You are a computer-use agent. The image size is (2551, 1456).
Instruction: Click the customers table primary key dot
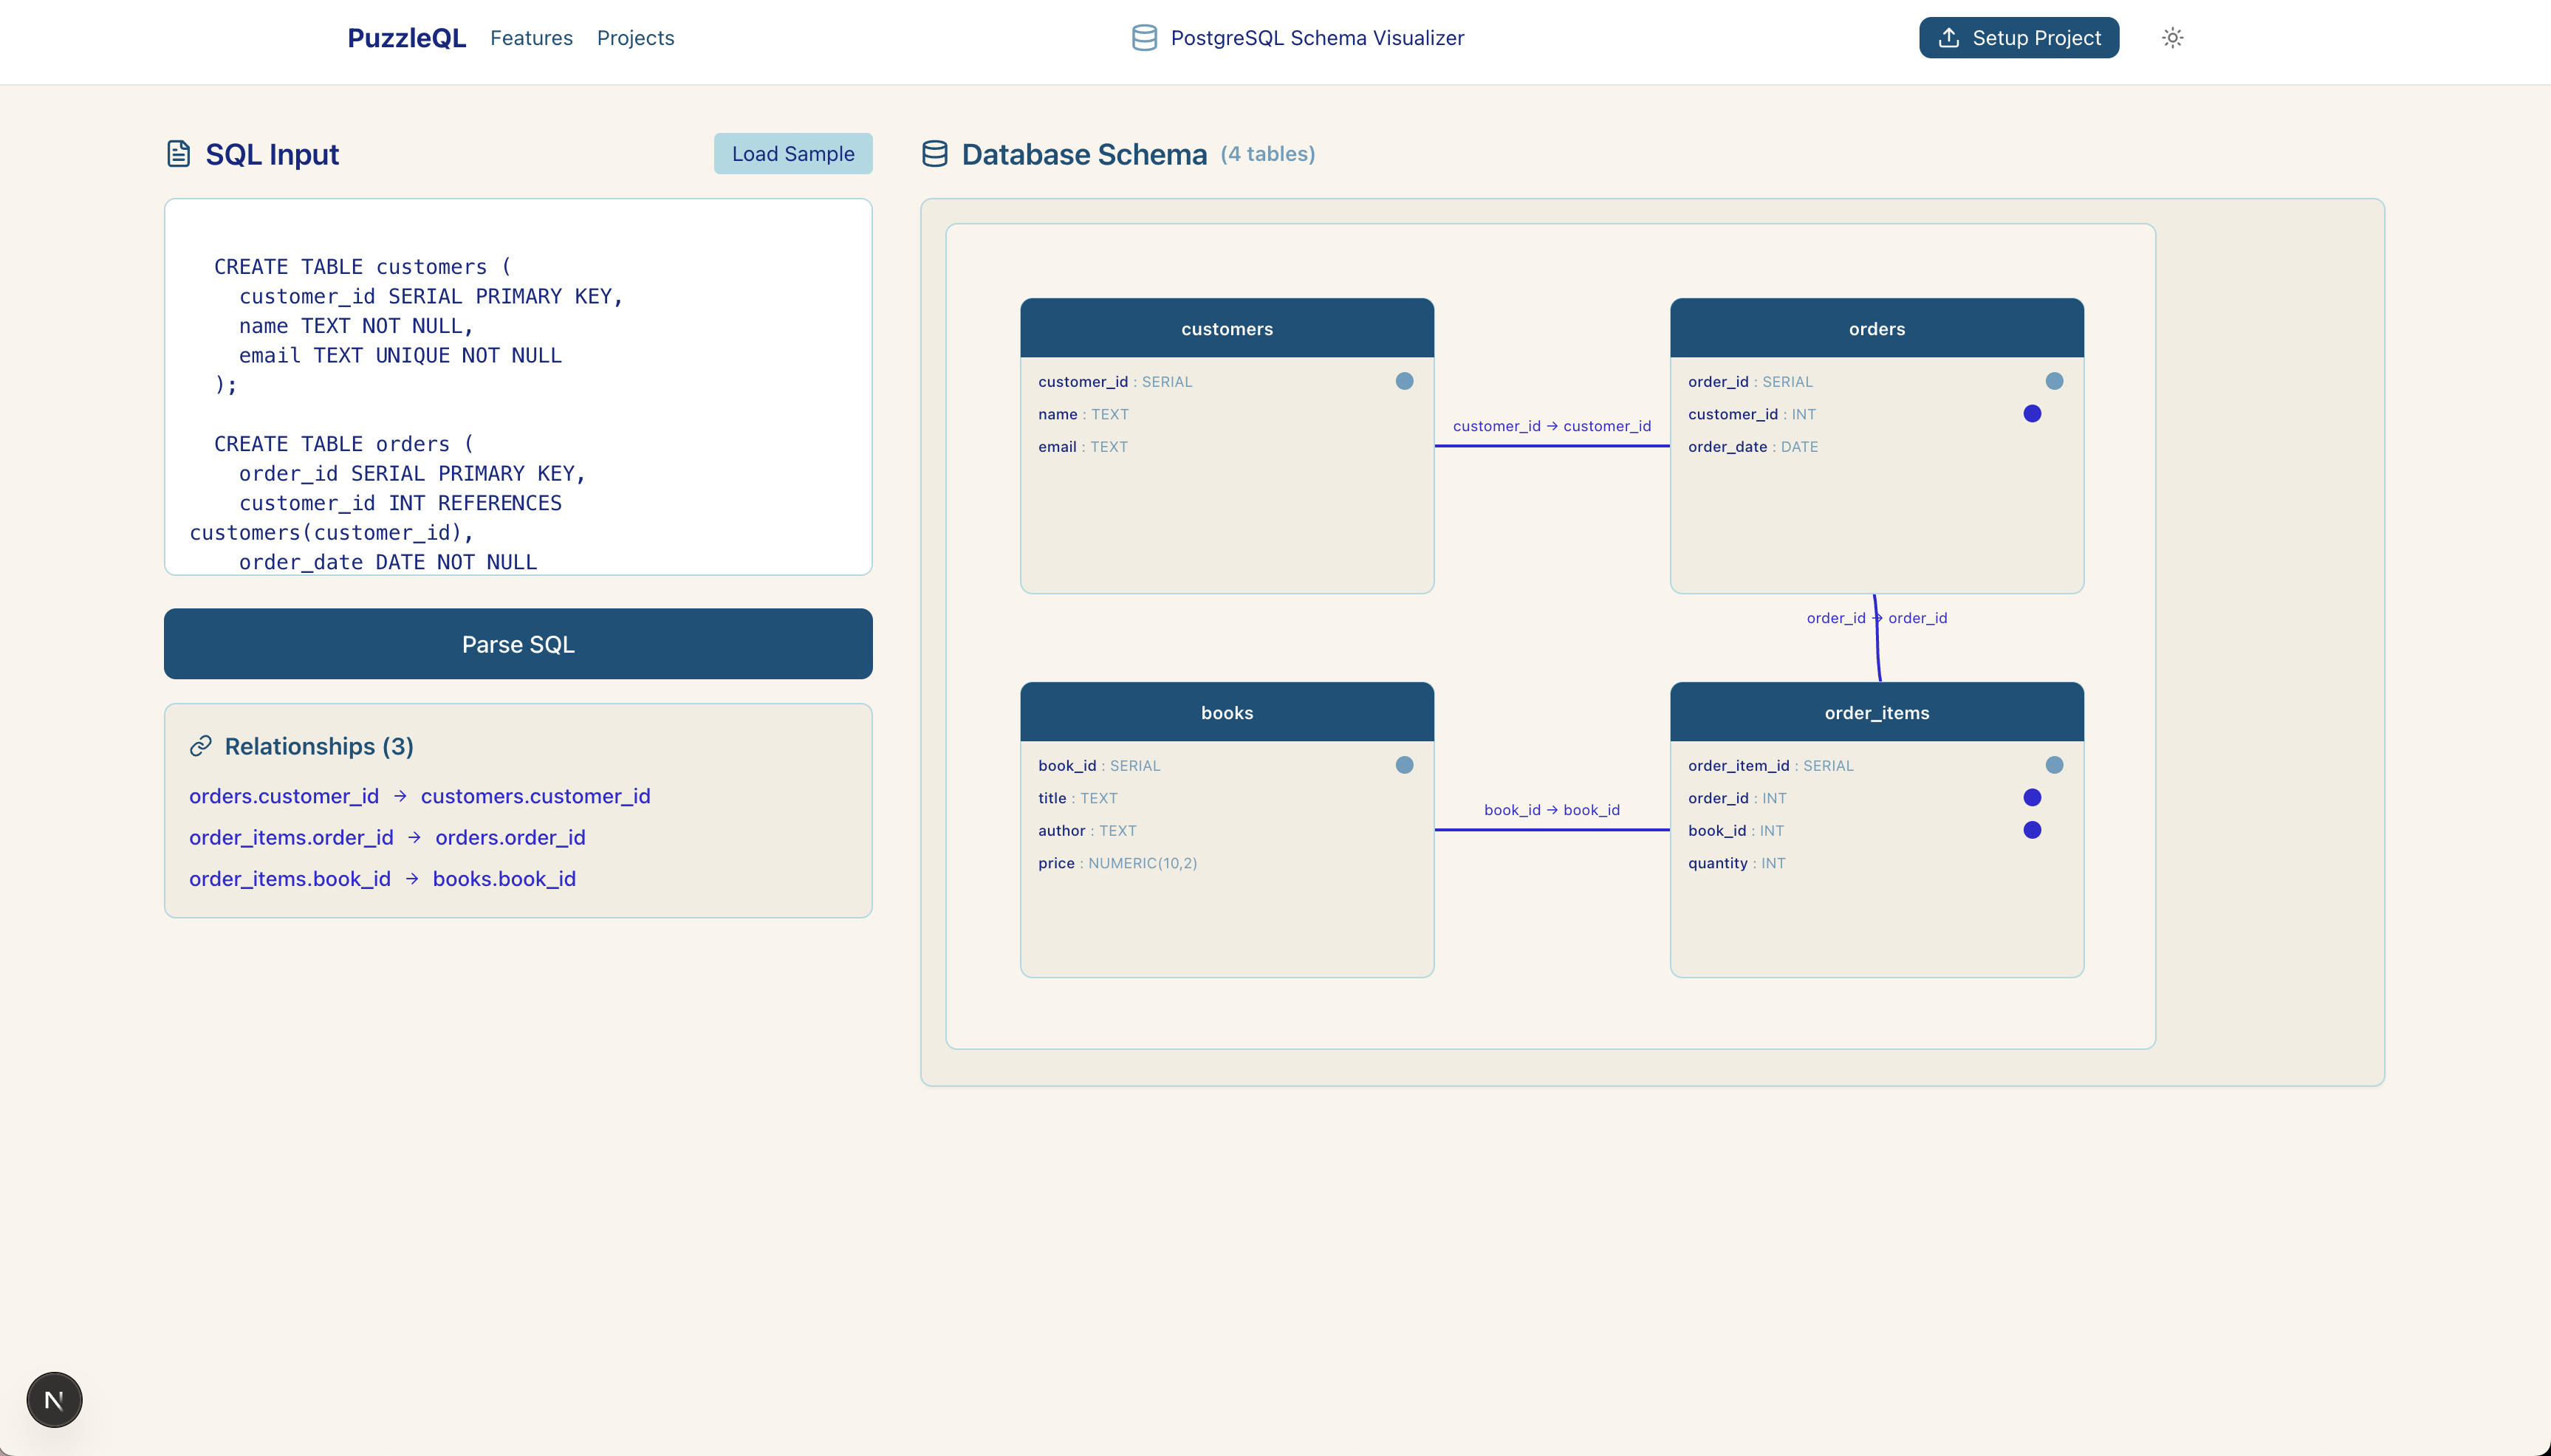[1404, 381]
